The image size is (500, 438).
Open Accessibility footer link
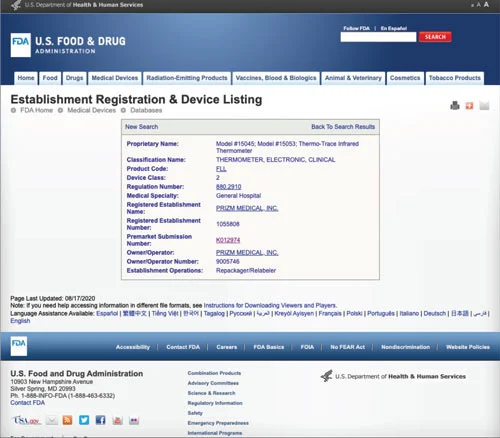133,347
